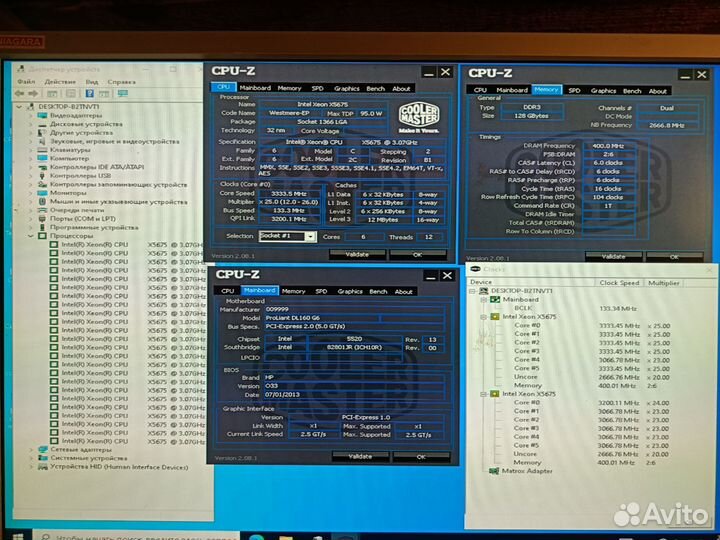The image size is (720, 540).
Task: Collapse DESKTOP-B2TNVT1 node in Clocks window
Action: pos(472,291)
